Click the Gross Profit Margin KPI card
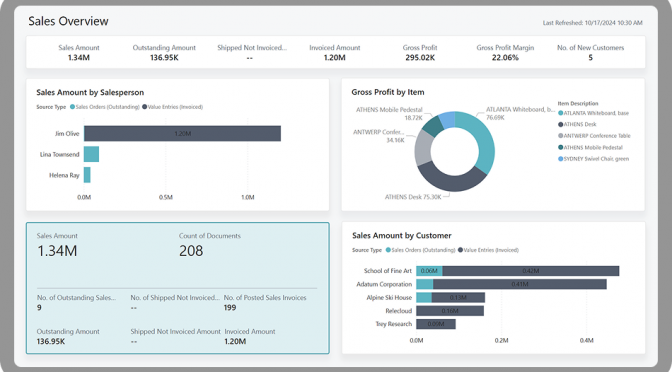This screenshot has width=672, height=372. pyautogui.click(x=505, y=53)
